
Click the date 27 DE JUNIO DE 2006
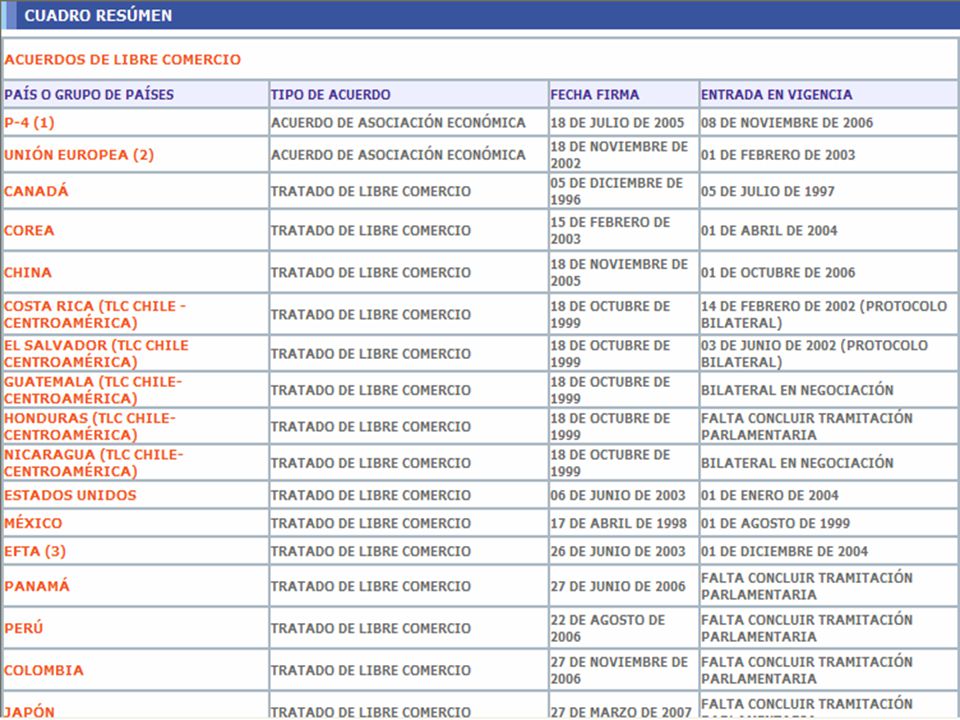618,587
